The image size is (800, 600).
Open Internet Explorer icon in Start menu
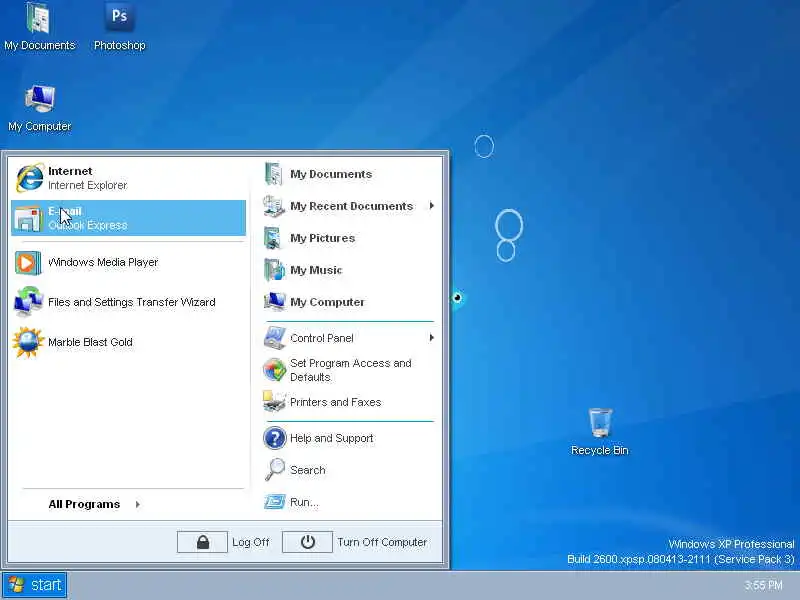click(x=29, y=178)
